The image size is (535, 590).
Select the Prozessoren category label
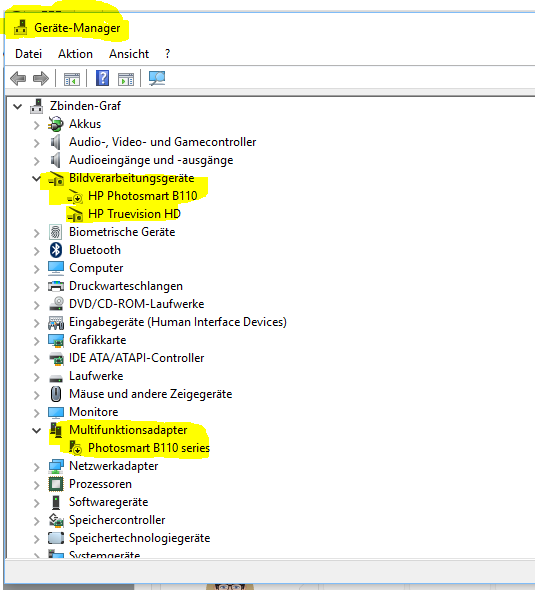point(100,484)
